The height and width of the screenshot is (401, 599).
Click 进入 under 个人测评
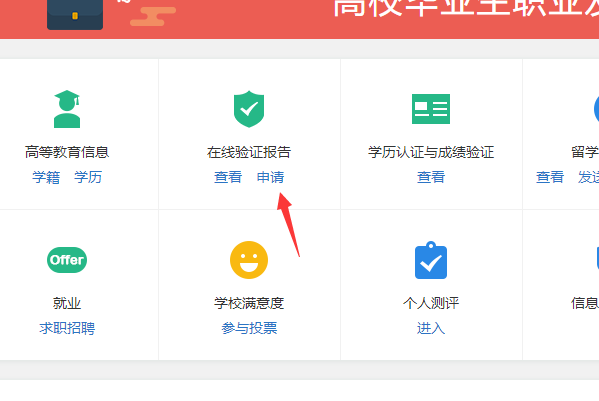tap(431, 328)
